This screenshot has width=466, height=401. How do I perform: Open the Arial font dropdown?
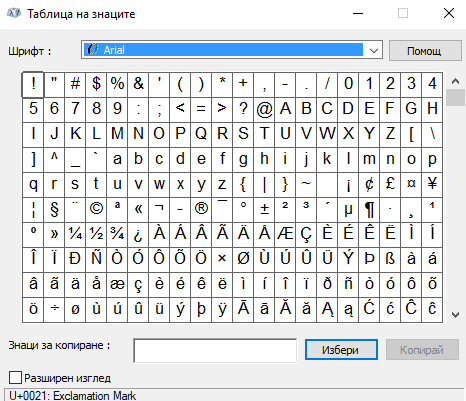tap(232, 50)
